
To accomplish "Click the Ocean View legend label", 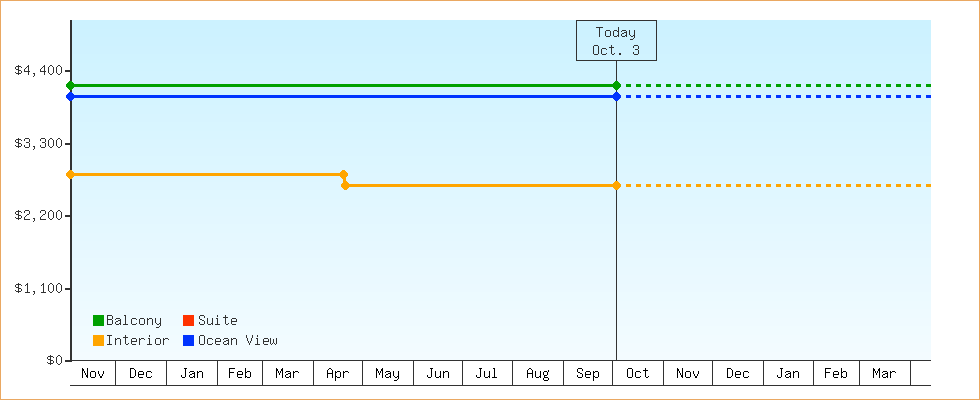I will coord(237,341).
